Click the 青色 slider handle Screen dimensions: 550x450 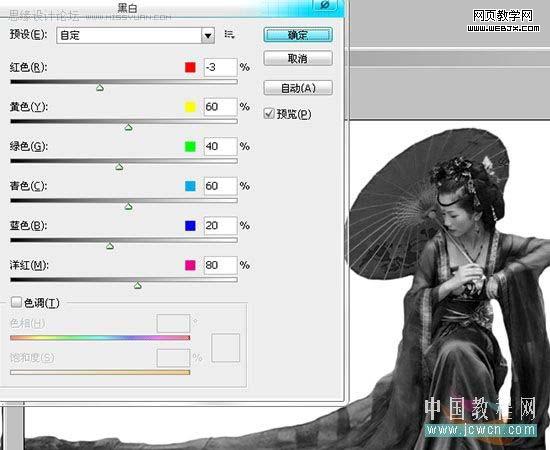point(129,207)
